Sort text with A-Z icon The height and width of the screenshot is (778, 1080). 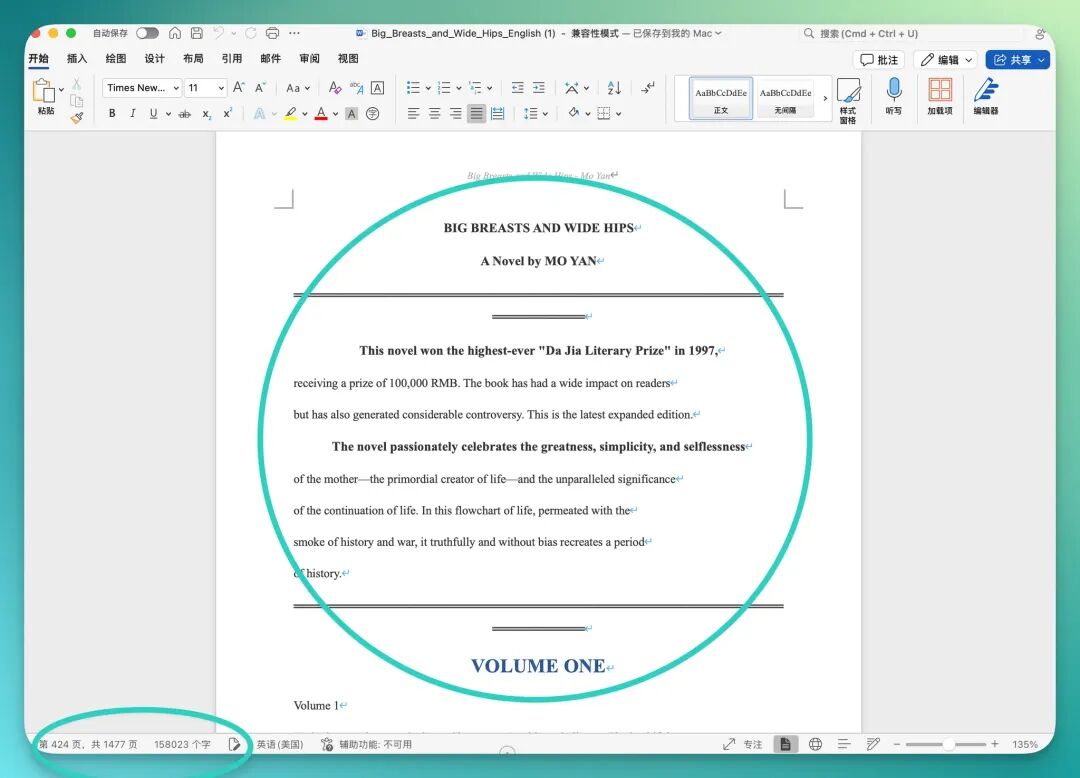tap(614, 87)
